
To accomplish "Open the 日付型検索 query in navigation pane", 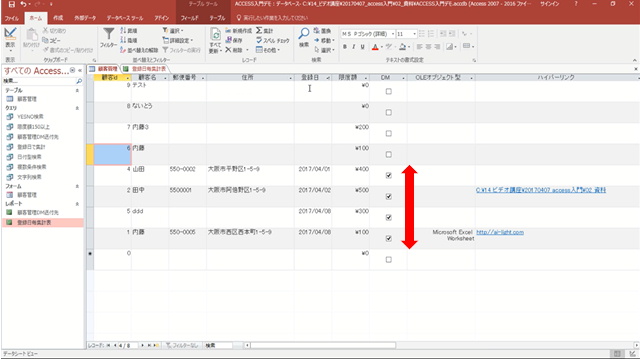I will 29,157.
